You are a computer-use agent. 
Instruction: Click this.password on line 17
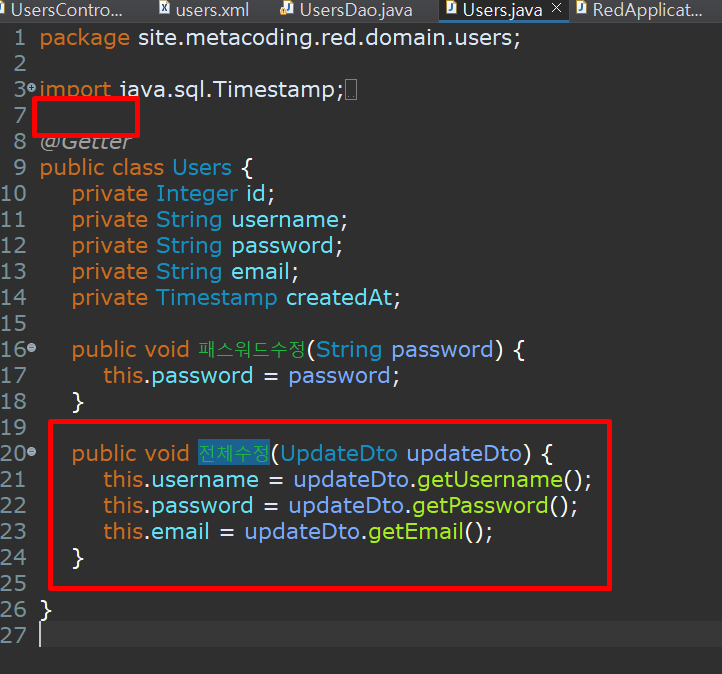[178, 376]
